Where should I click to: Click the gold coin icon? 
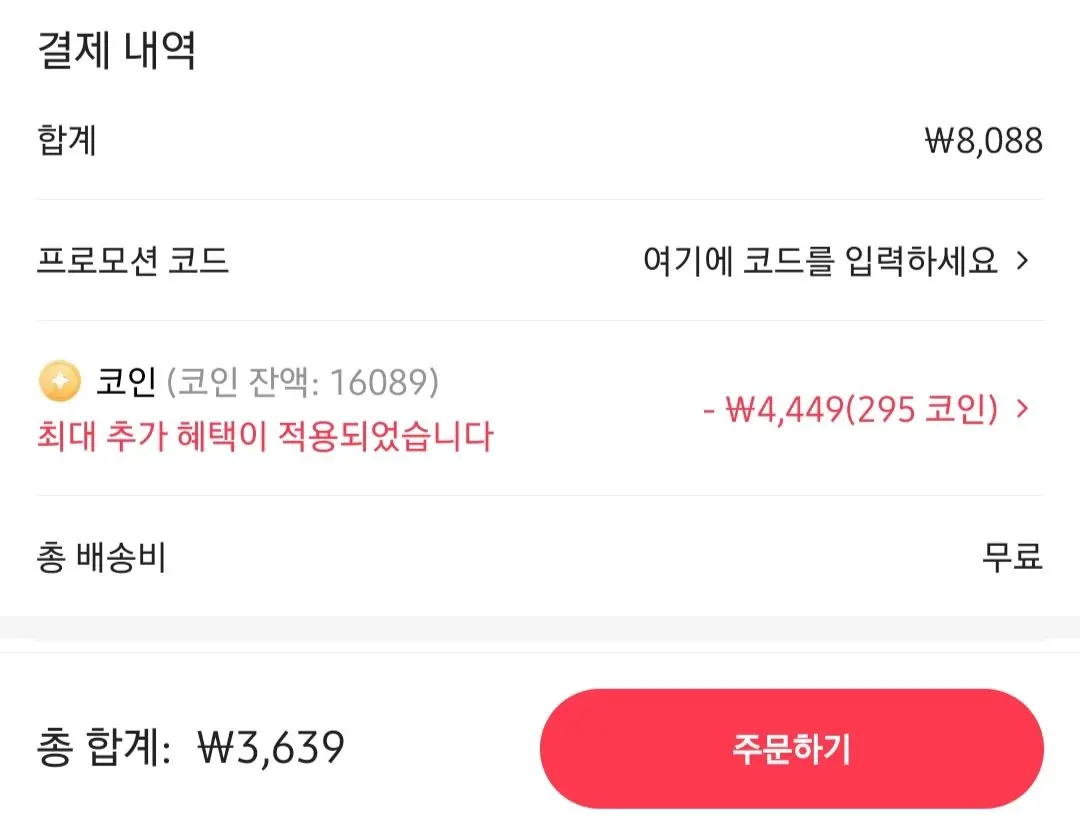pos(59,380)
